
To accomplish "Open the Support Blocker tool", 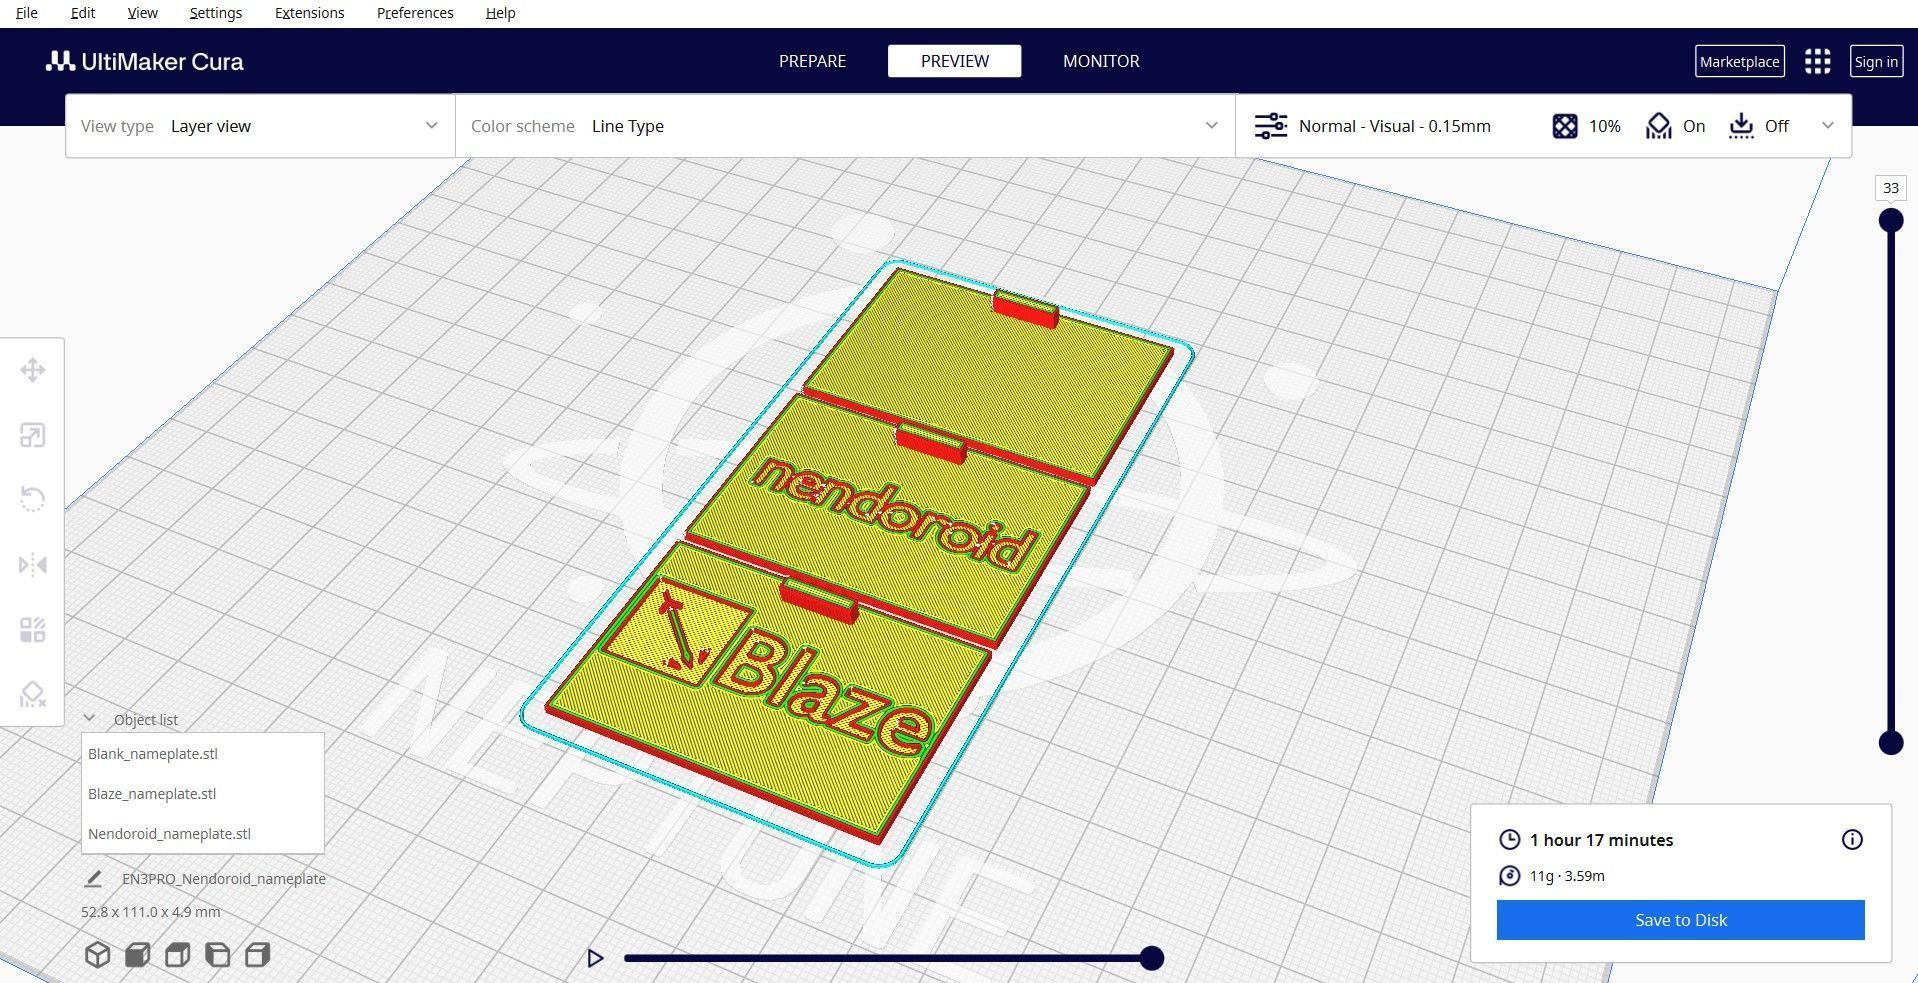I will pos(32,694).
